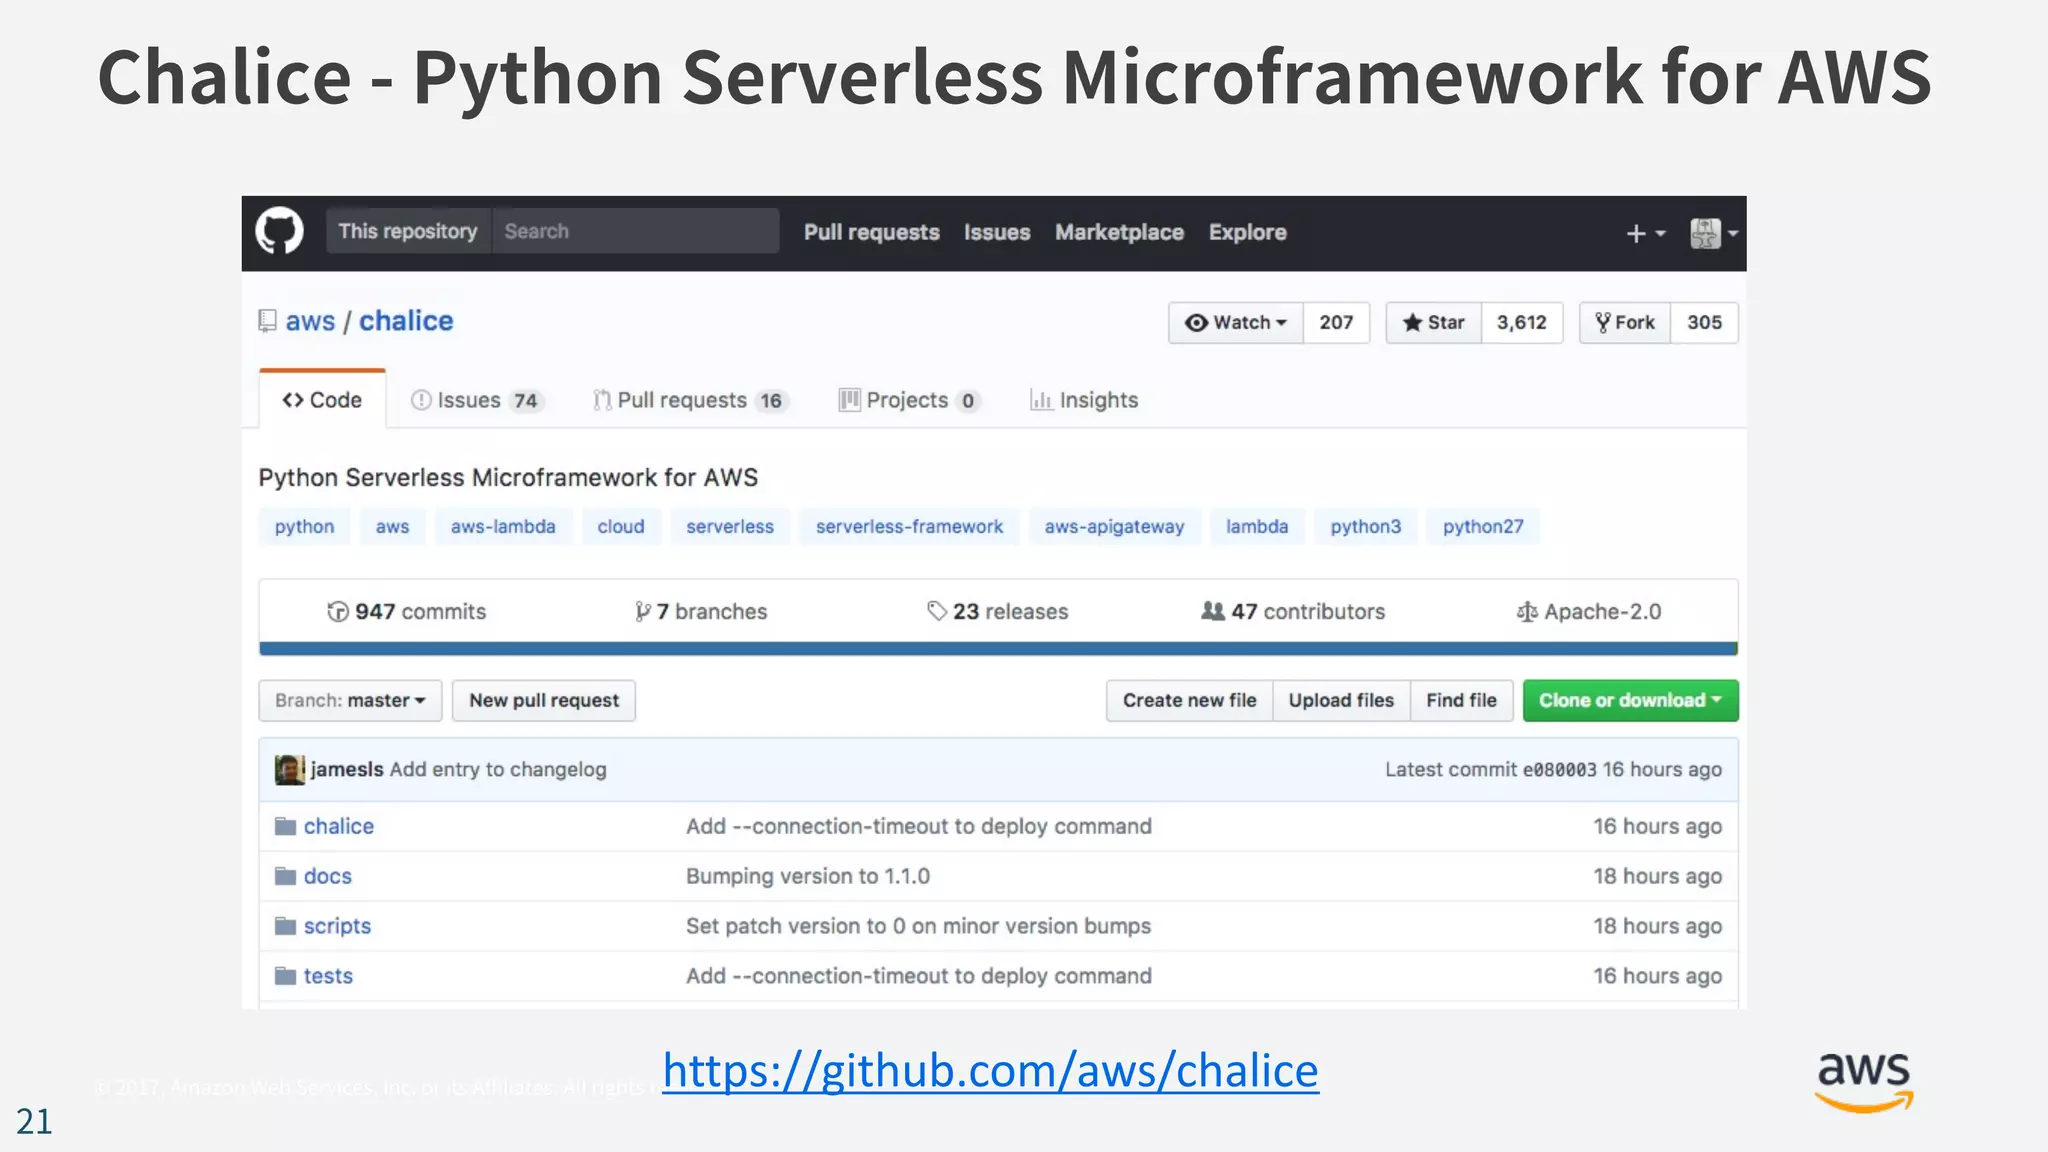This screenshot has width=2048, height=1152.
Task: Open Pull requests in top navigation
Action: 872,232
